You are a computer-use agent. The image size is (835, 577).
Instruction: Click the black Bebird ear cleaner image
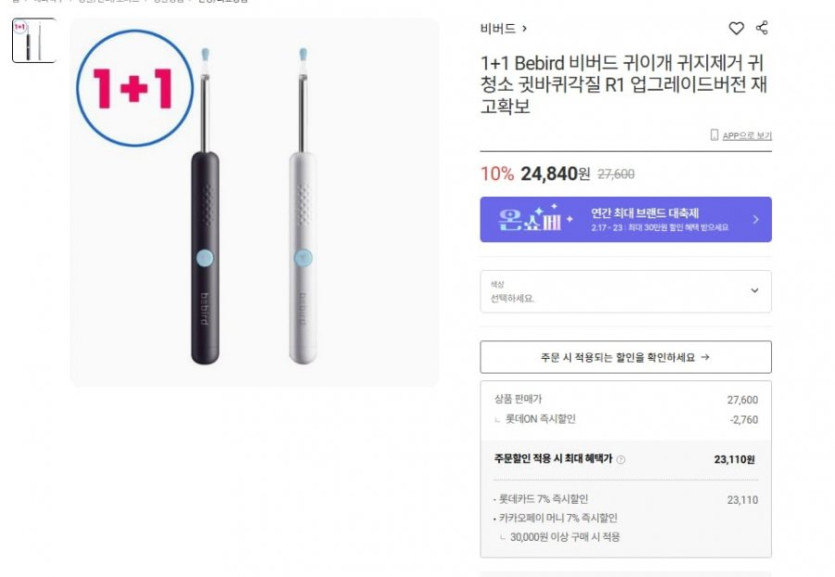click(x=205, y=206)
